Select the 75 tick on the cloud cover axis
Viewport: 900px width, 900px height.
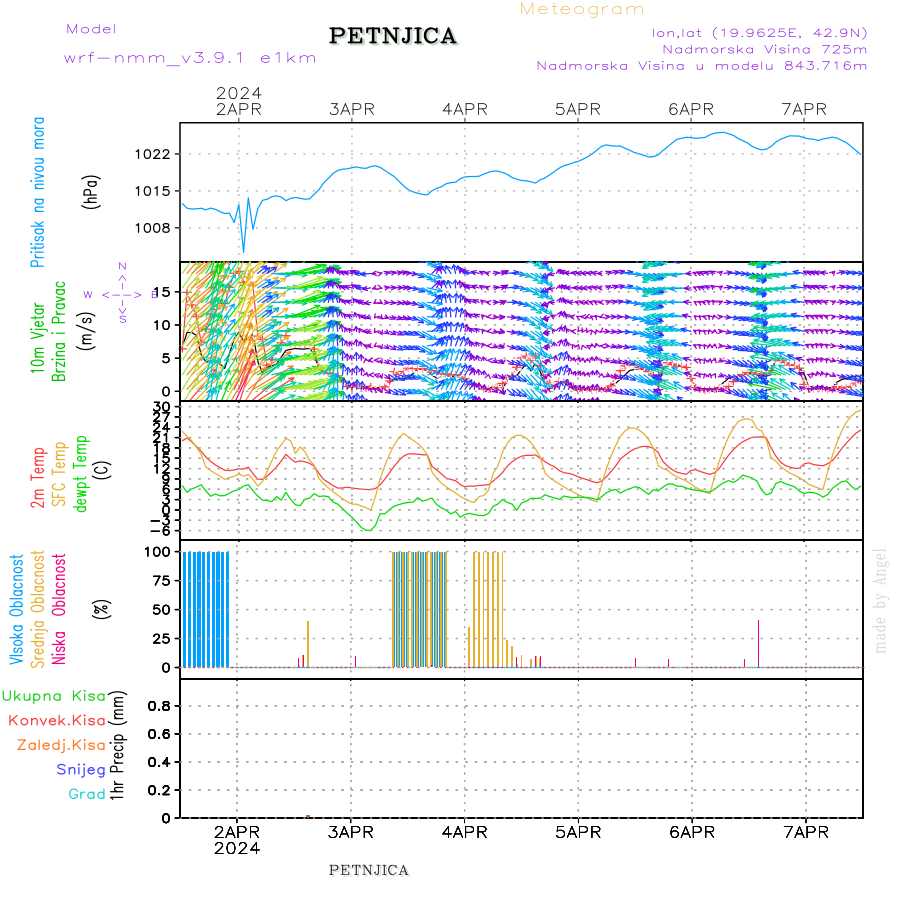tap(161, 581)
